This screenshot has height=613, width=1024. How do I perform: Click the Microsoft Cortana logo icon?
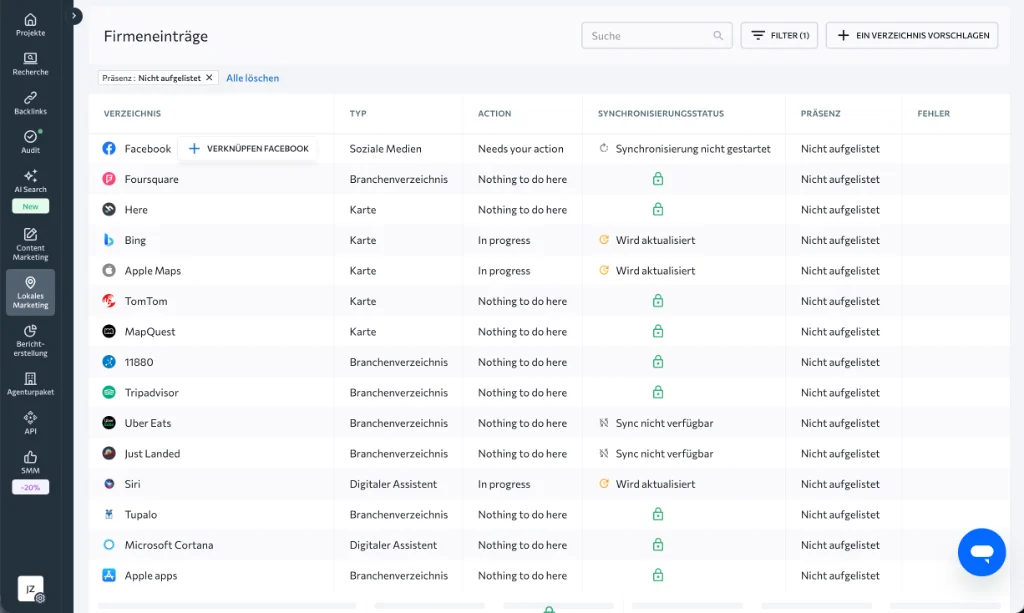click(x=109, y=544)
